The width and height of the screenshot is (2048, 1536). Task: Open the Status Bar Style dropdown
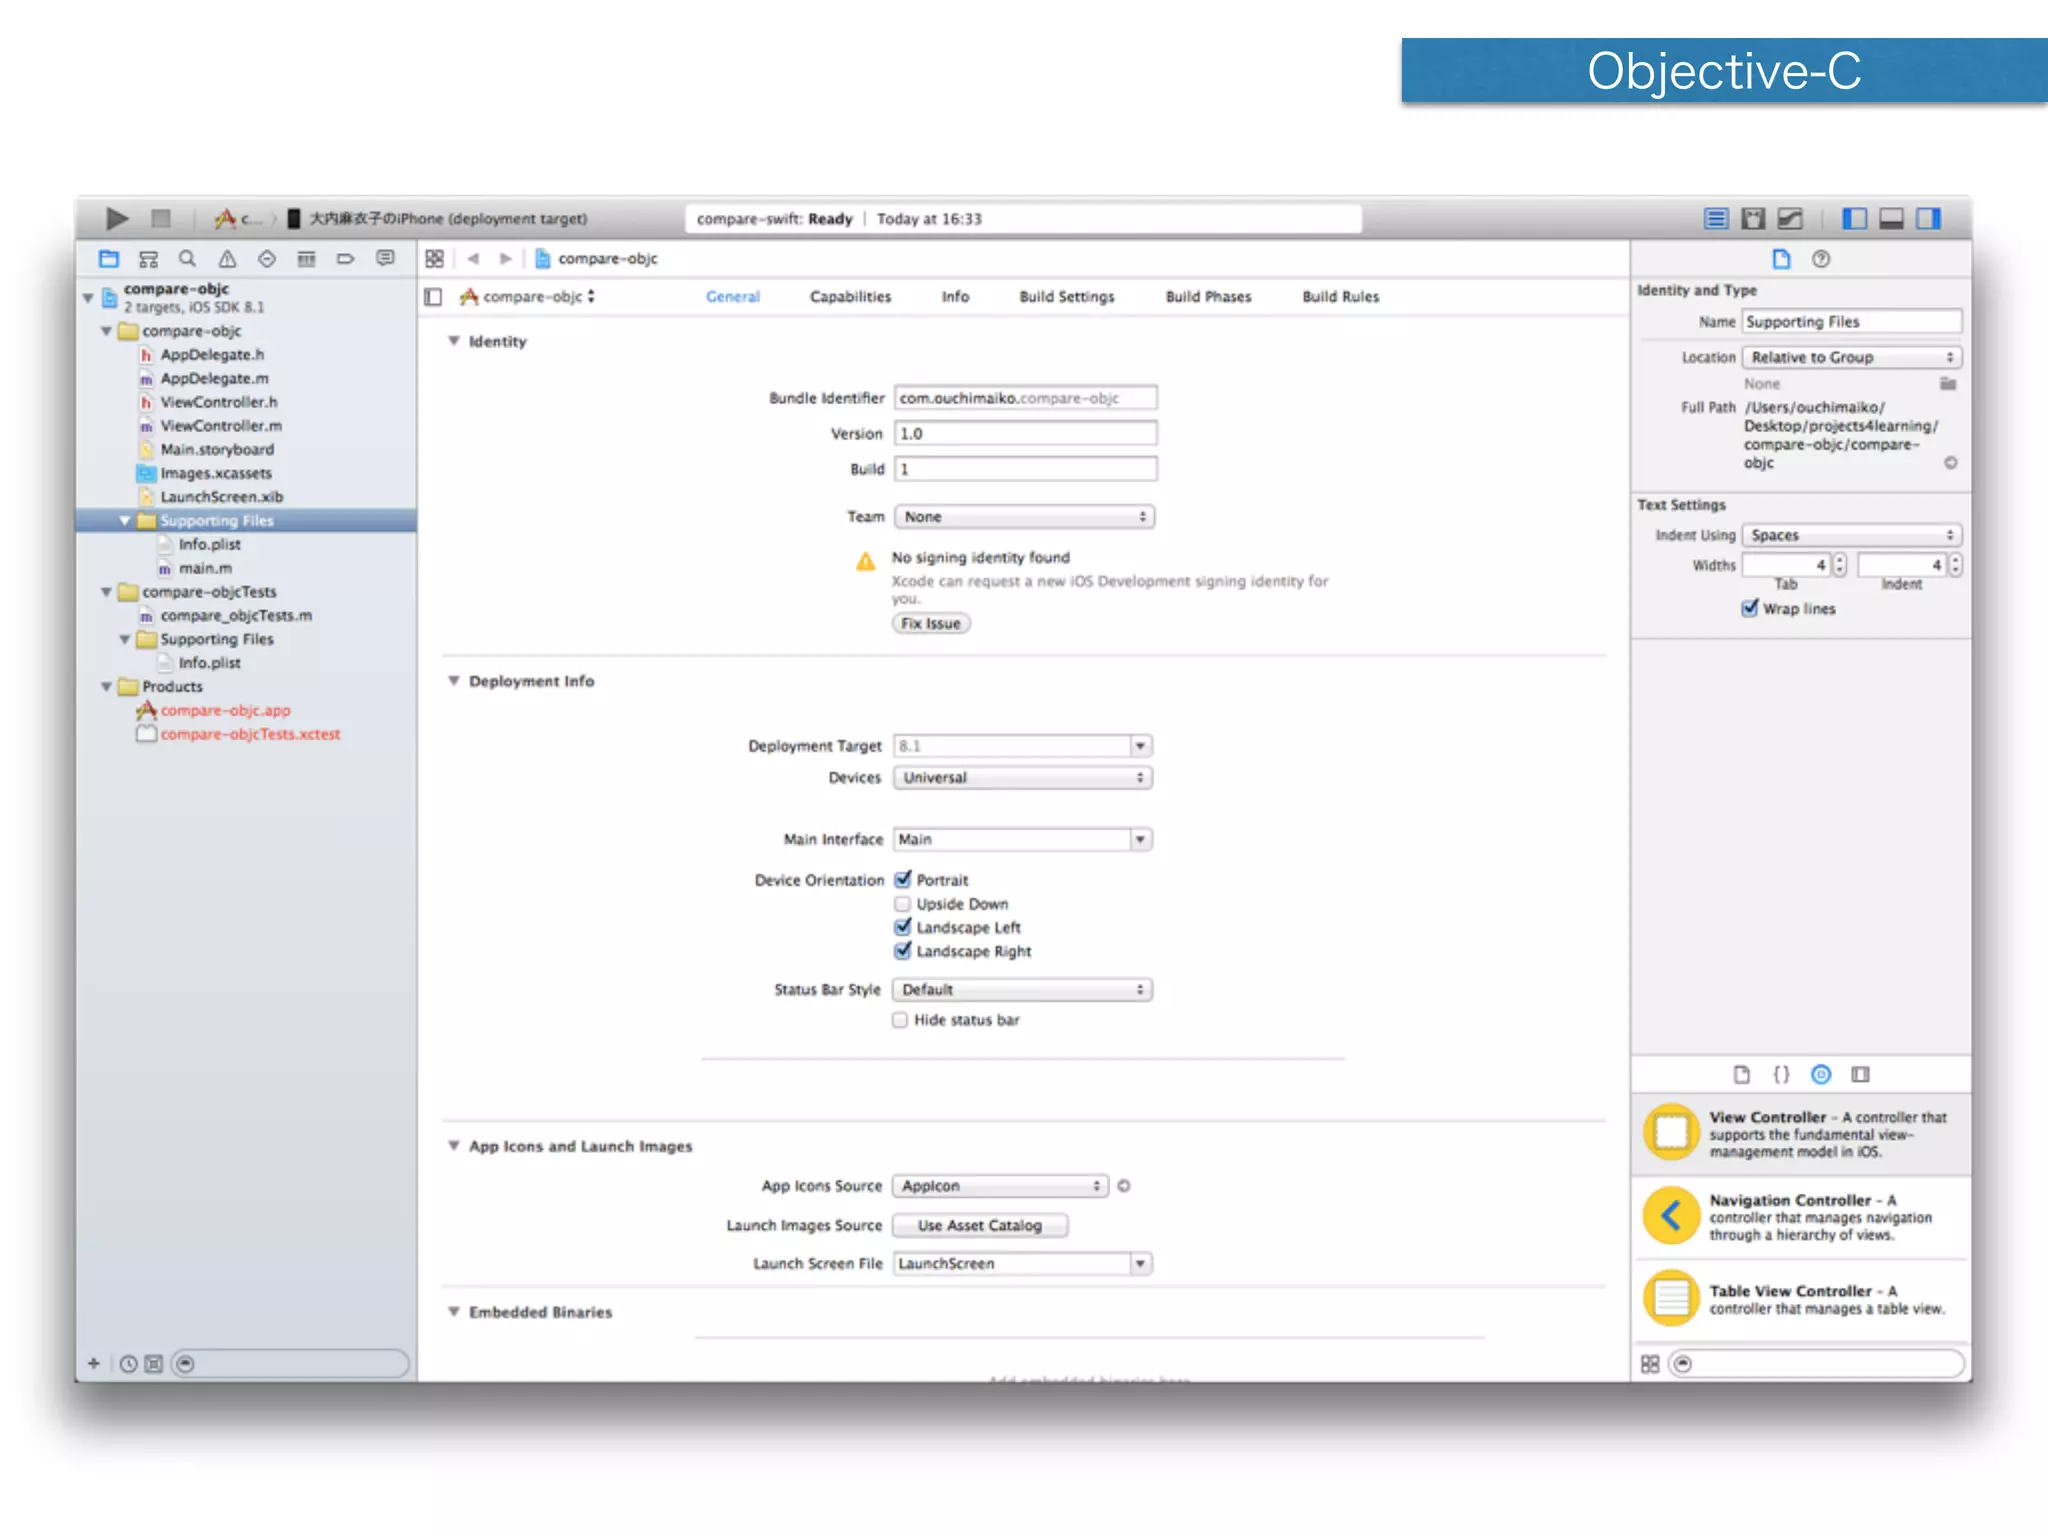[x=1022, y=990]
